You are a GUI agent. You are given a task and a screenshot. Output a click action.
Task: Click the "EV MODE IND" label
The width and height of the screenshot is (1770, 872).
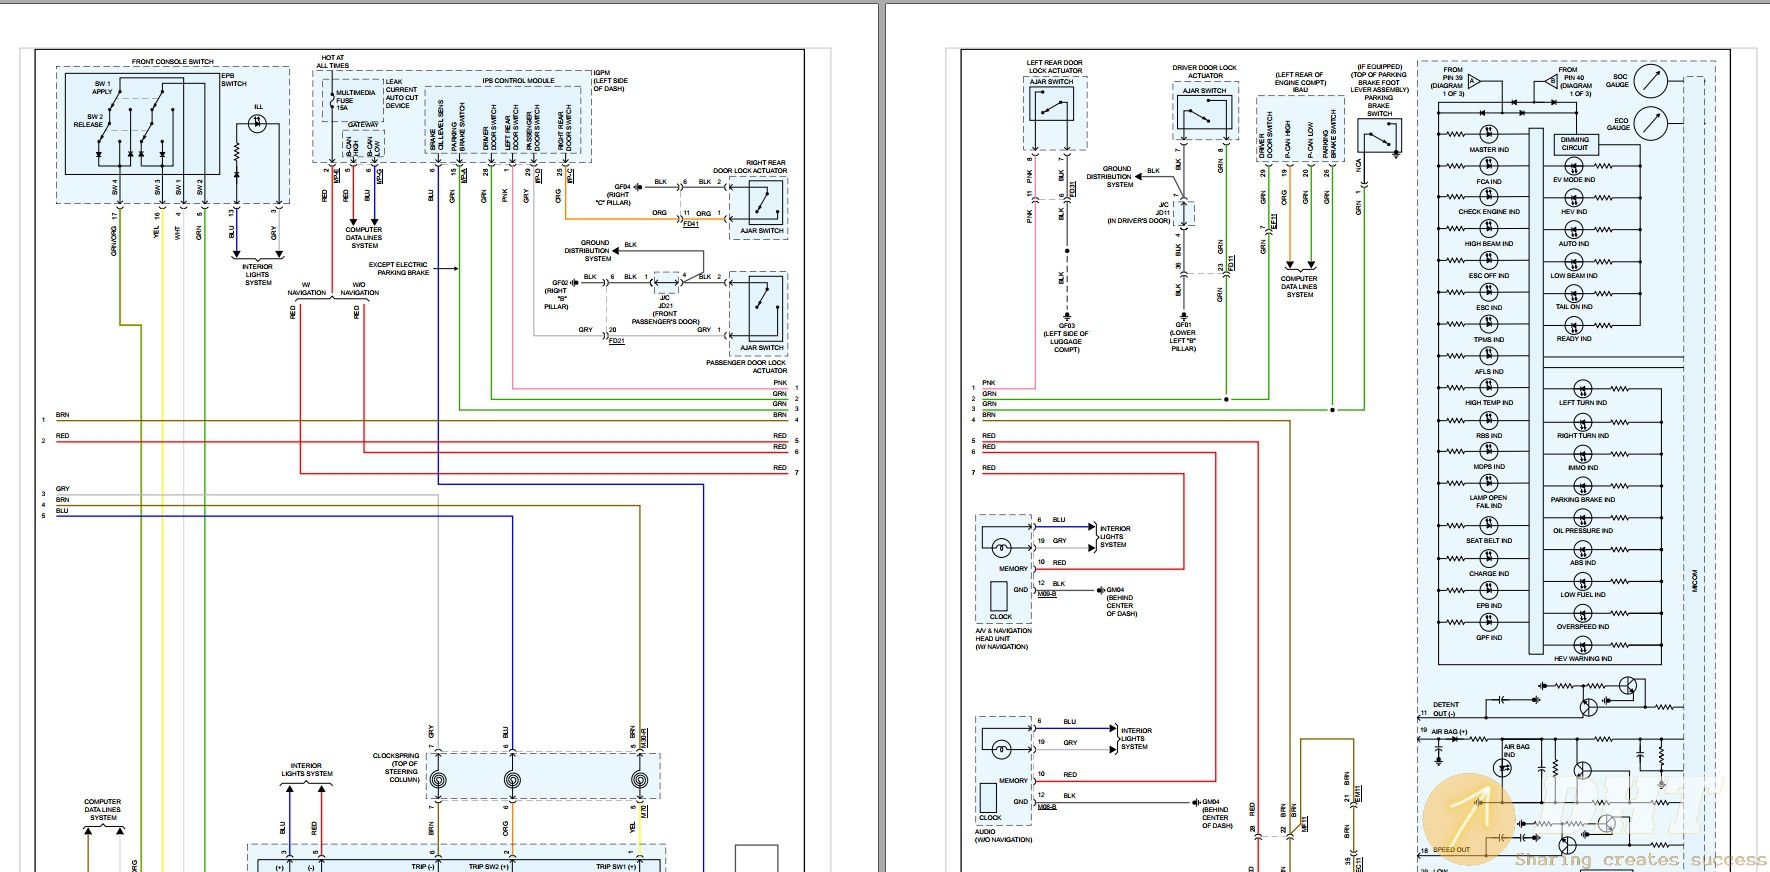click(1574, 180)
